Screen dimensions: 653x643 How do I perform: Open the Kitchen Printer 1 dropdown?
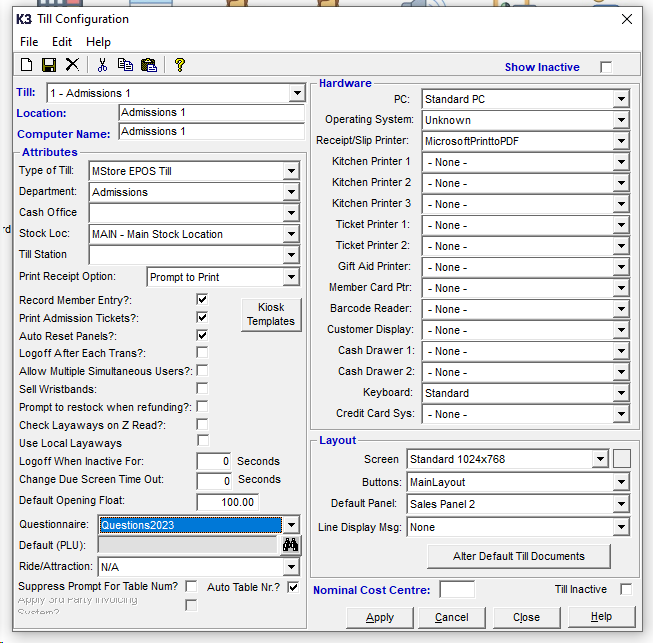click(x=621, y=162)
